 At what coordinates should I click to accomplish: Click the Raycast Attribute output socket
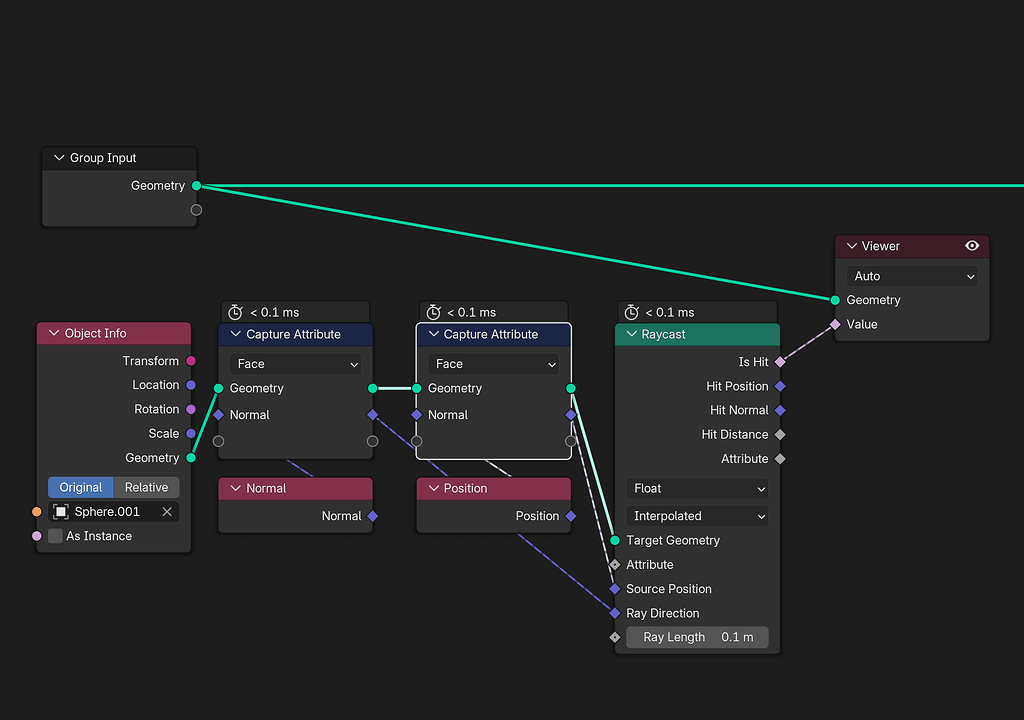(x=780, y=459)
